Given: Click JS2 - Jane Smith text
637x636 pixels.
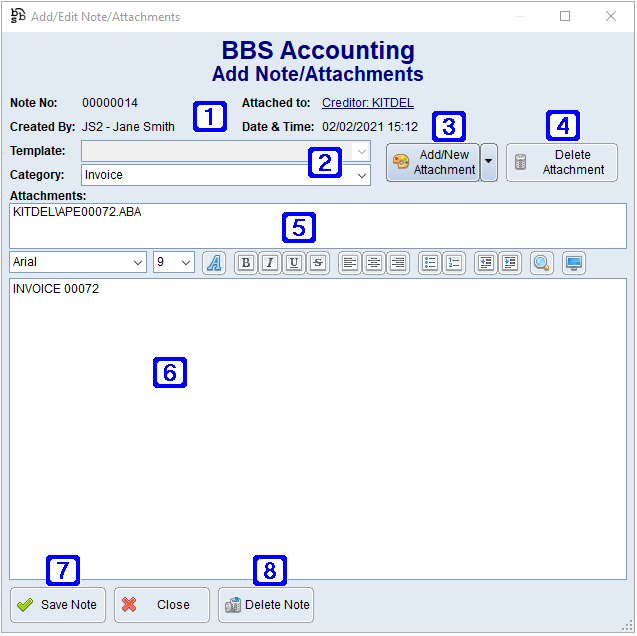Looking at the screenshot, I should pyautogui.click(x=128, y=127).
